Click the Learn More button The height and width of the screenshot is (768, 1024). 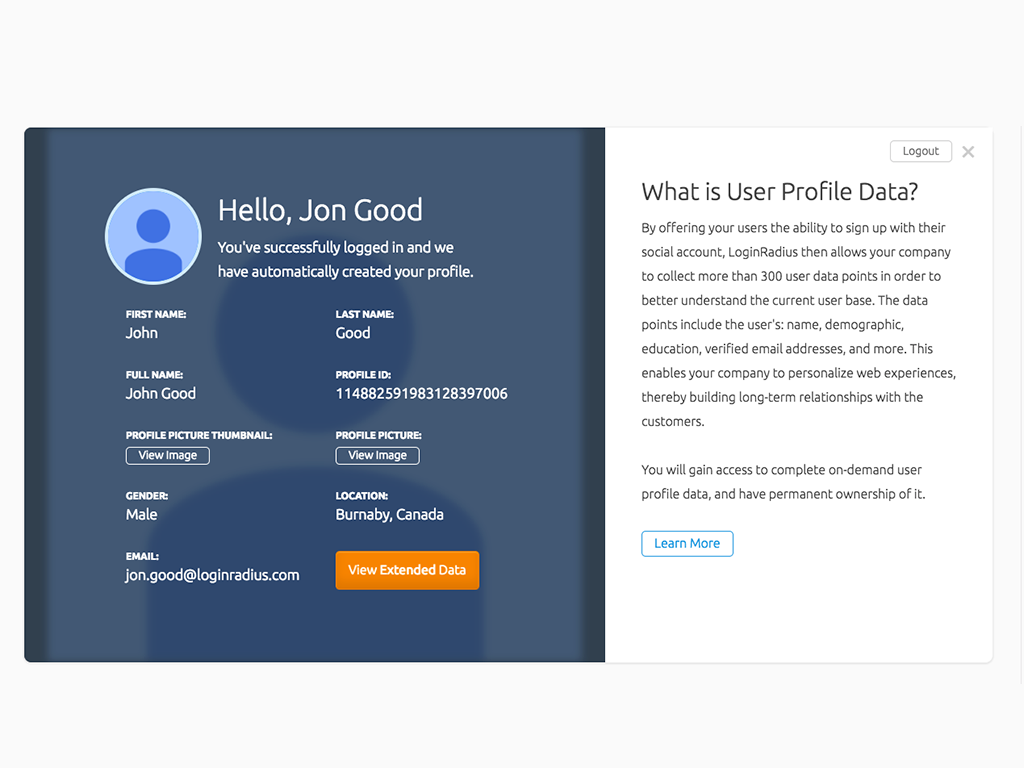tap(687, 544)
